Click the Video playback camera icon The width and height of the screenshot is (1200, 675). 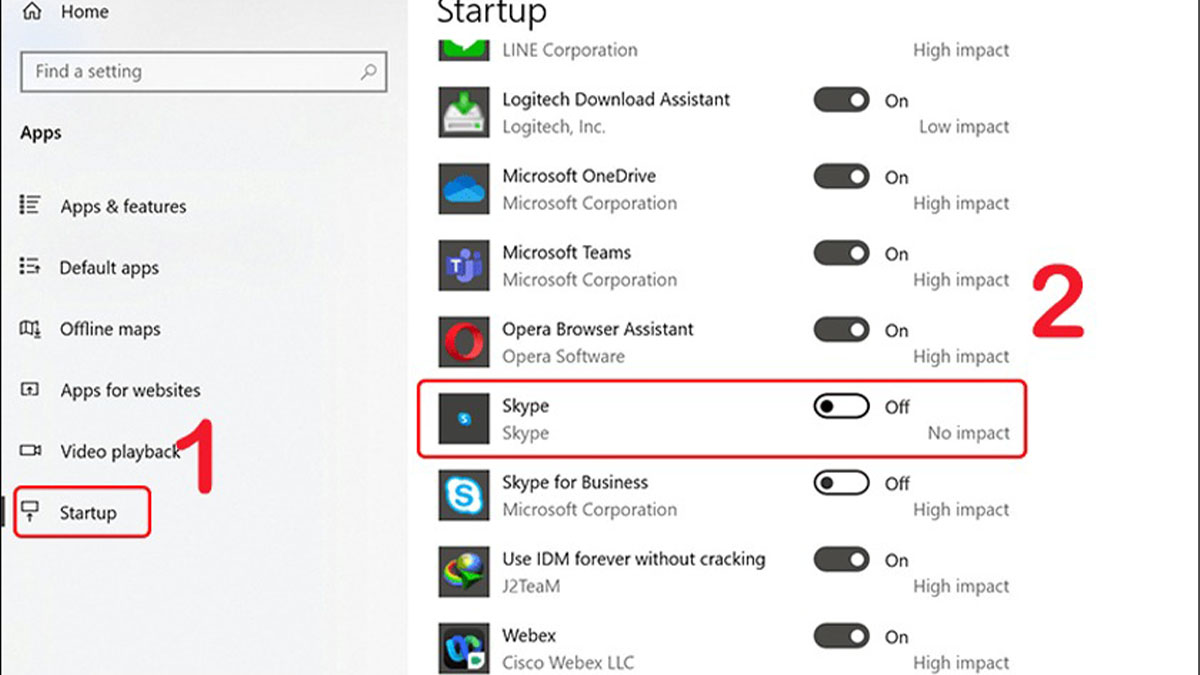click(x=30, y=451)
